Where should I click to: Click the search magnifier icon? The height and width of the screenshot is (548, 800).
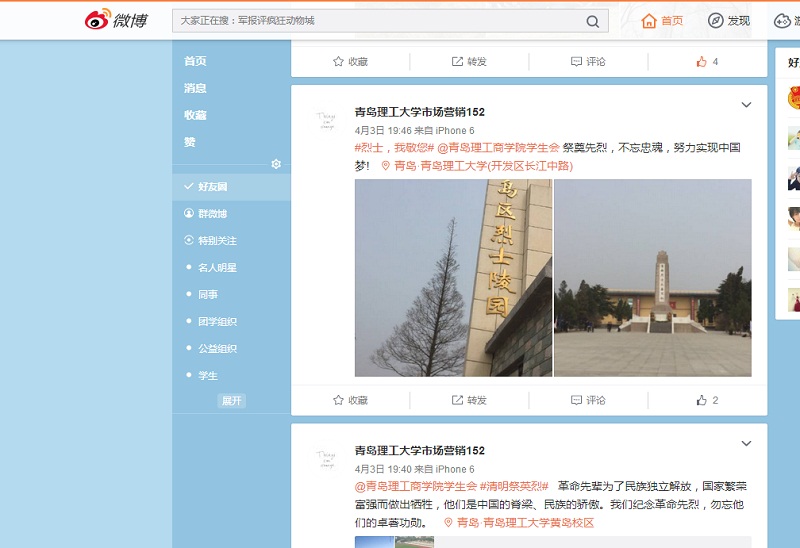[x=592, y=21]
